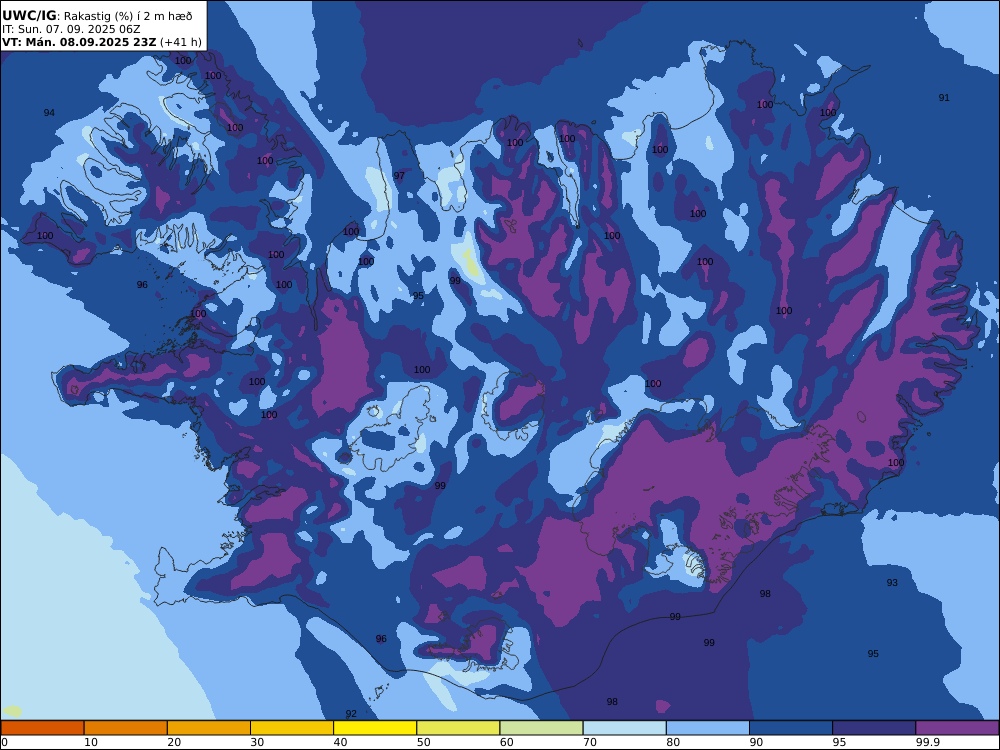Screen dimensions: 1000x750
Task: Click the legend tick label "50"
Action: pos(423,742)
